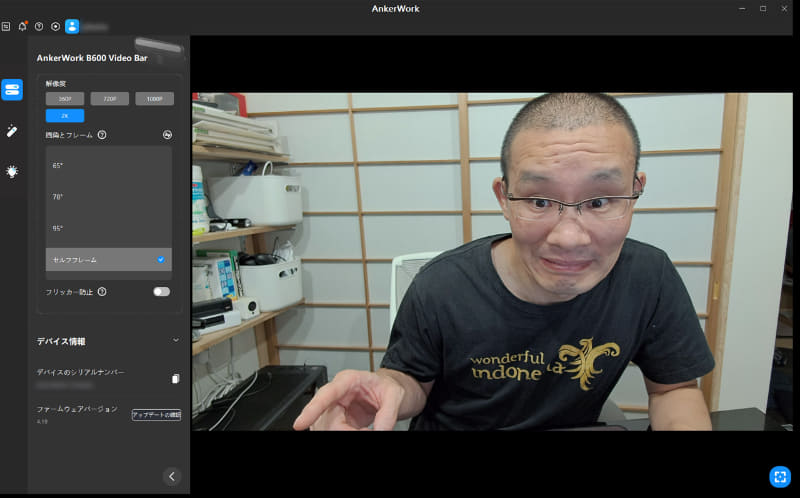Open the notifications bell

(x=22, y=27)
